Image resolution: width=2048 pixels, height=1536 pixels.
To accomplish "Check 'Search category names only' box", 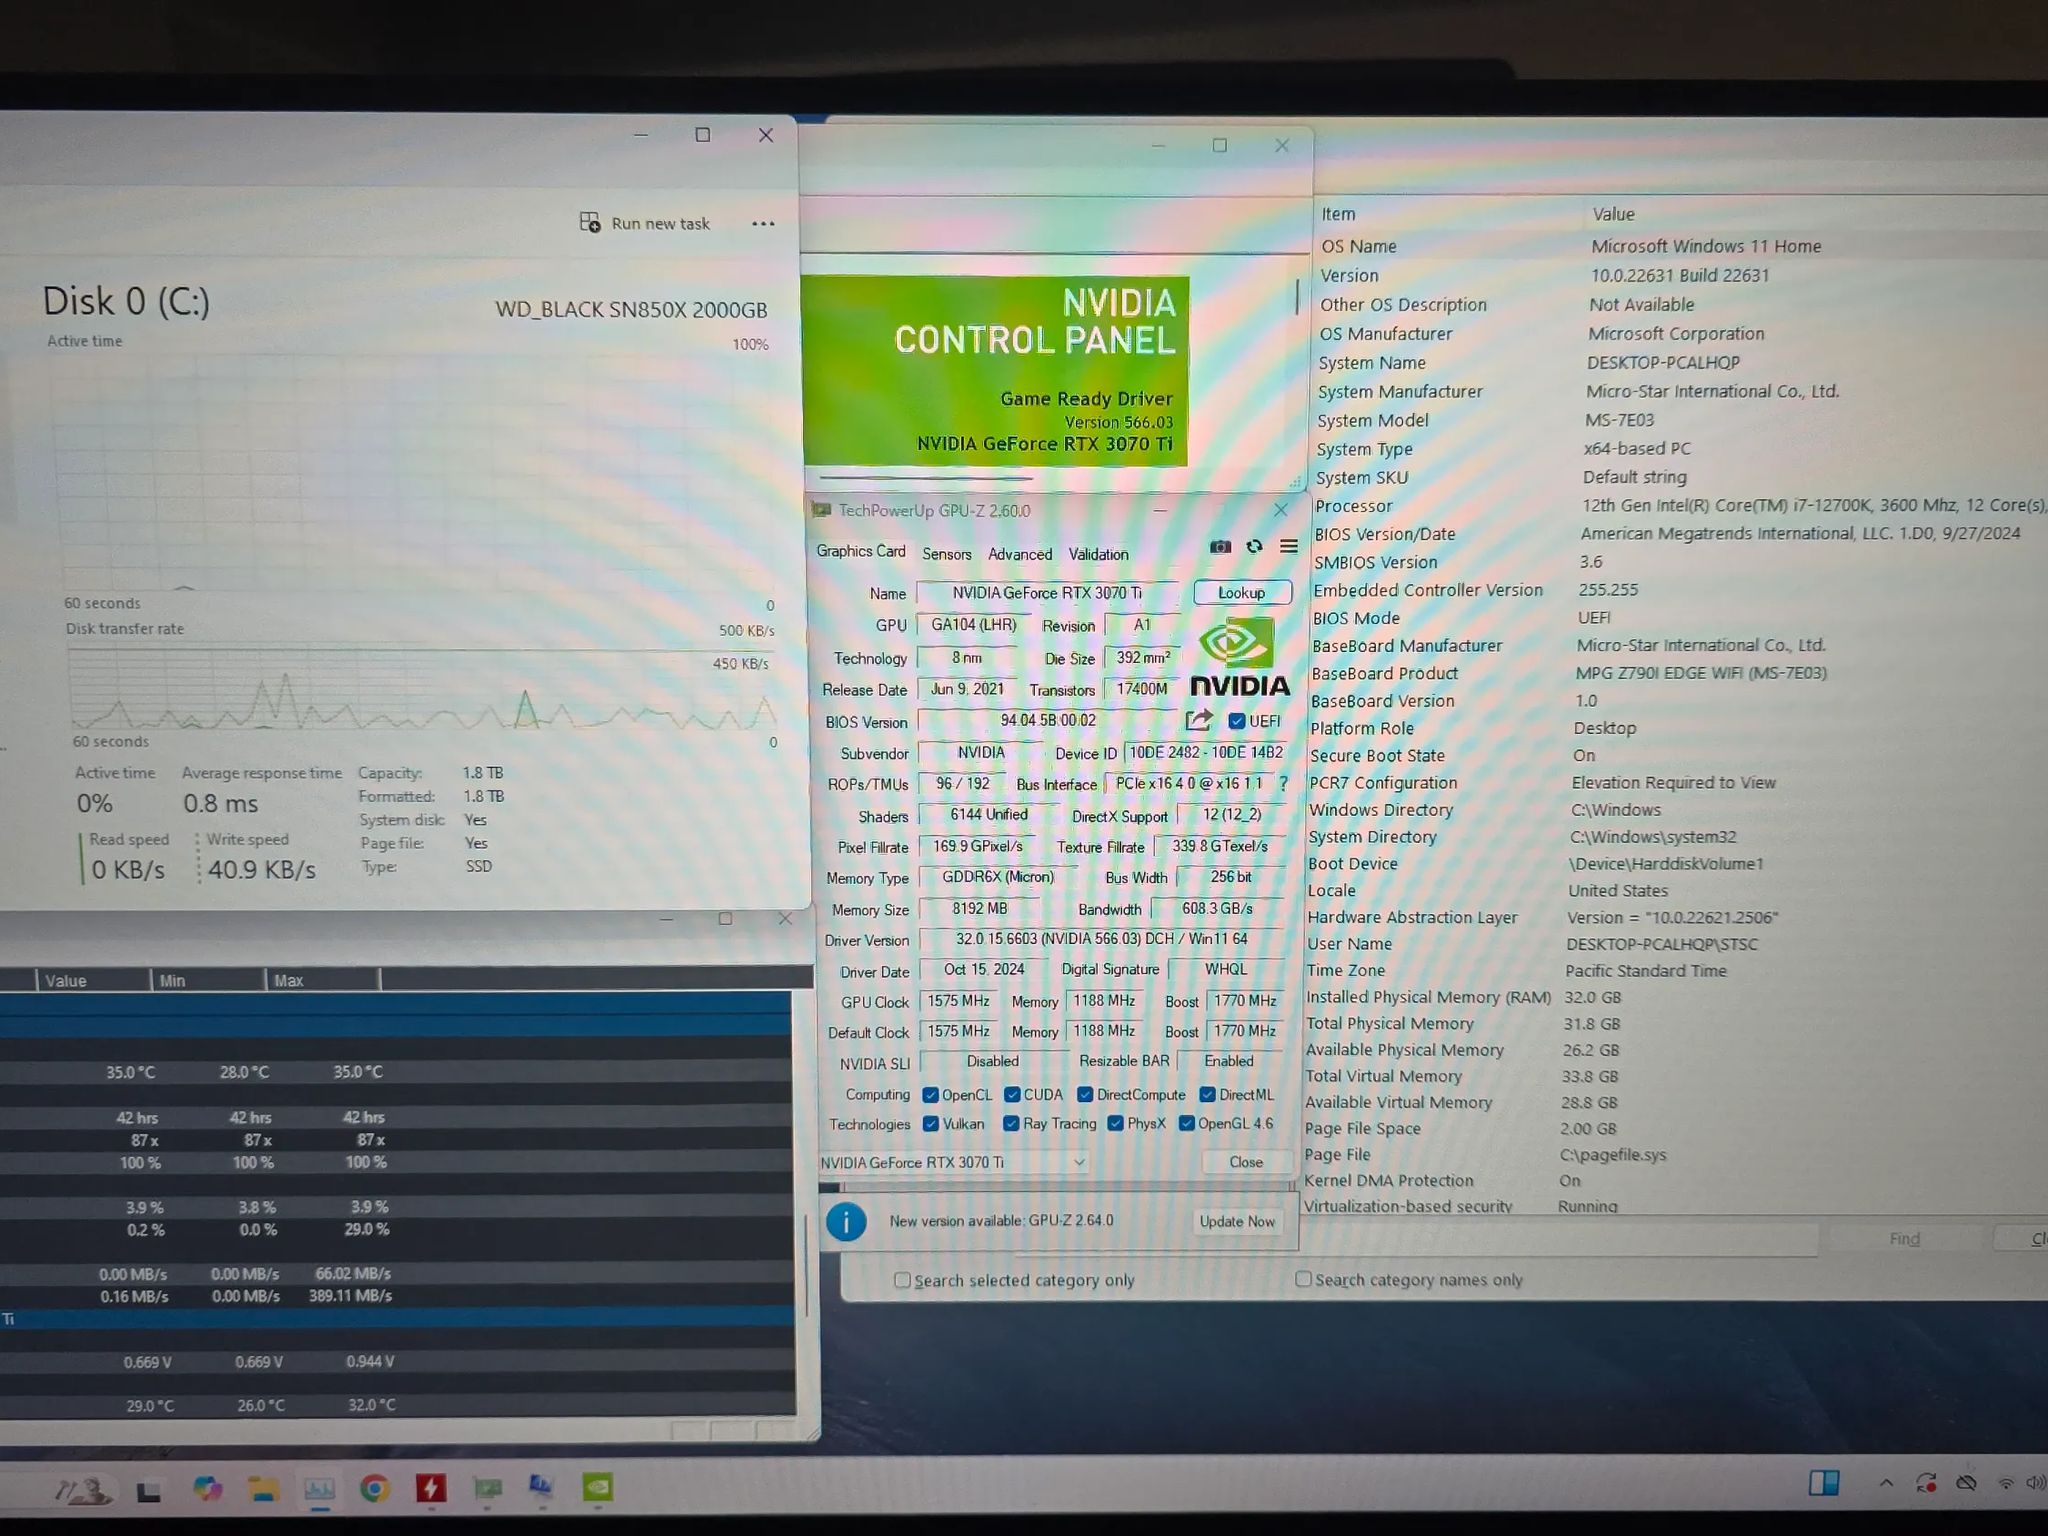I will [1303, 1279].
